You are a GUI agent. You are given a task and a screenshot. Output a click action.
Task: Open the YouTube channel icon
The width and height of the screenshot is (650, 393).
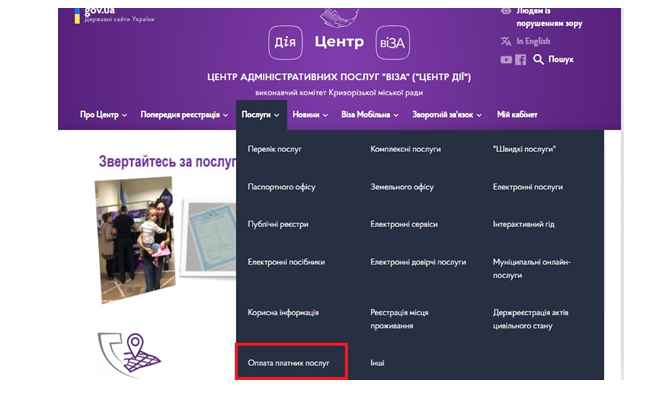[506, 60]
